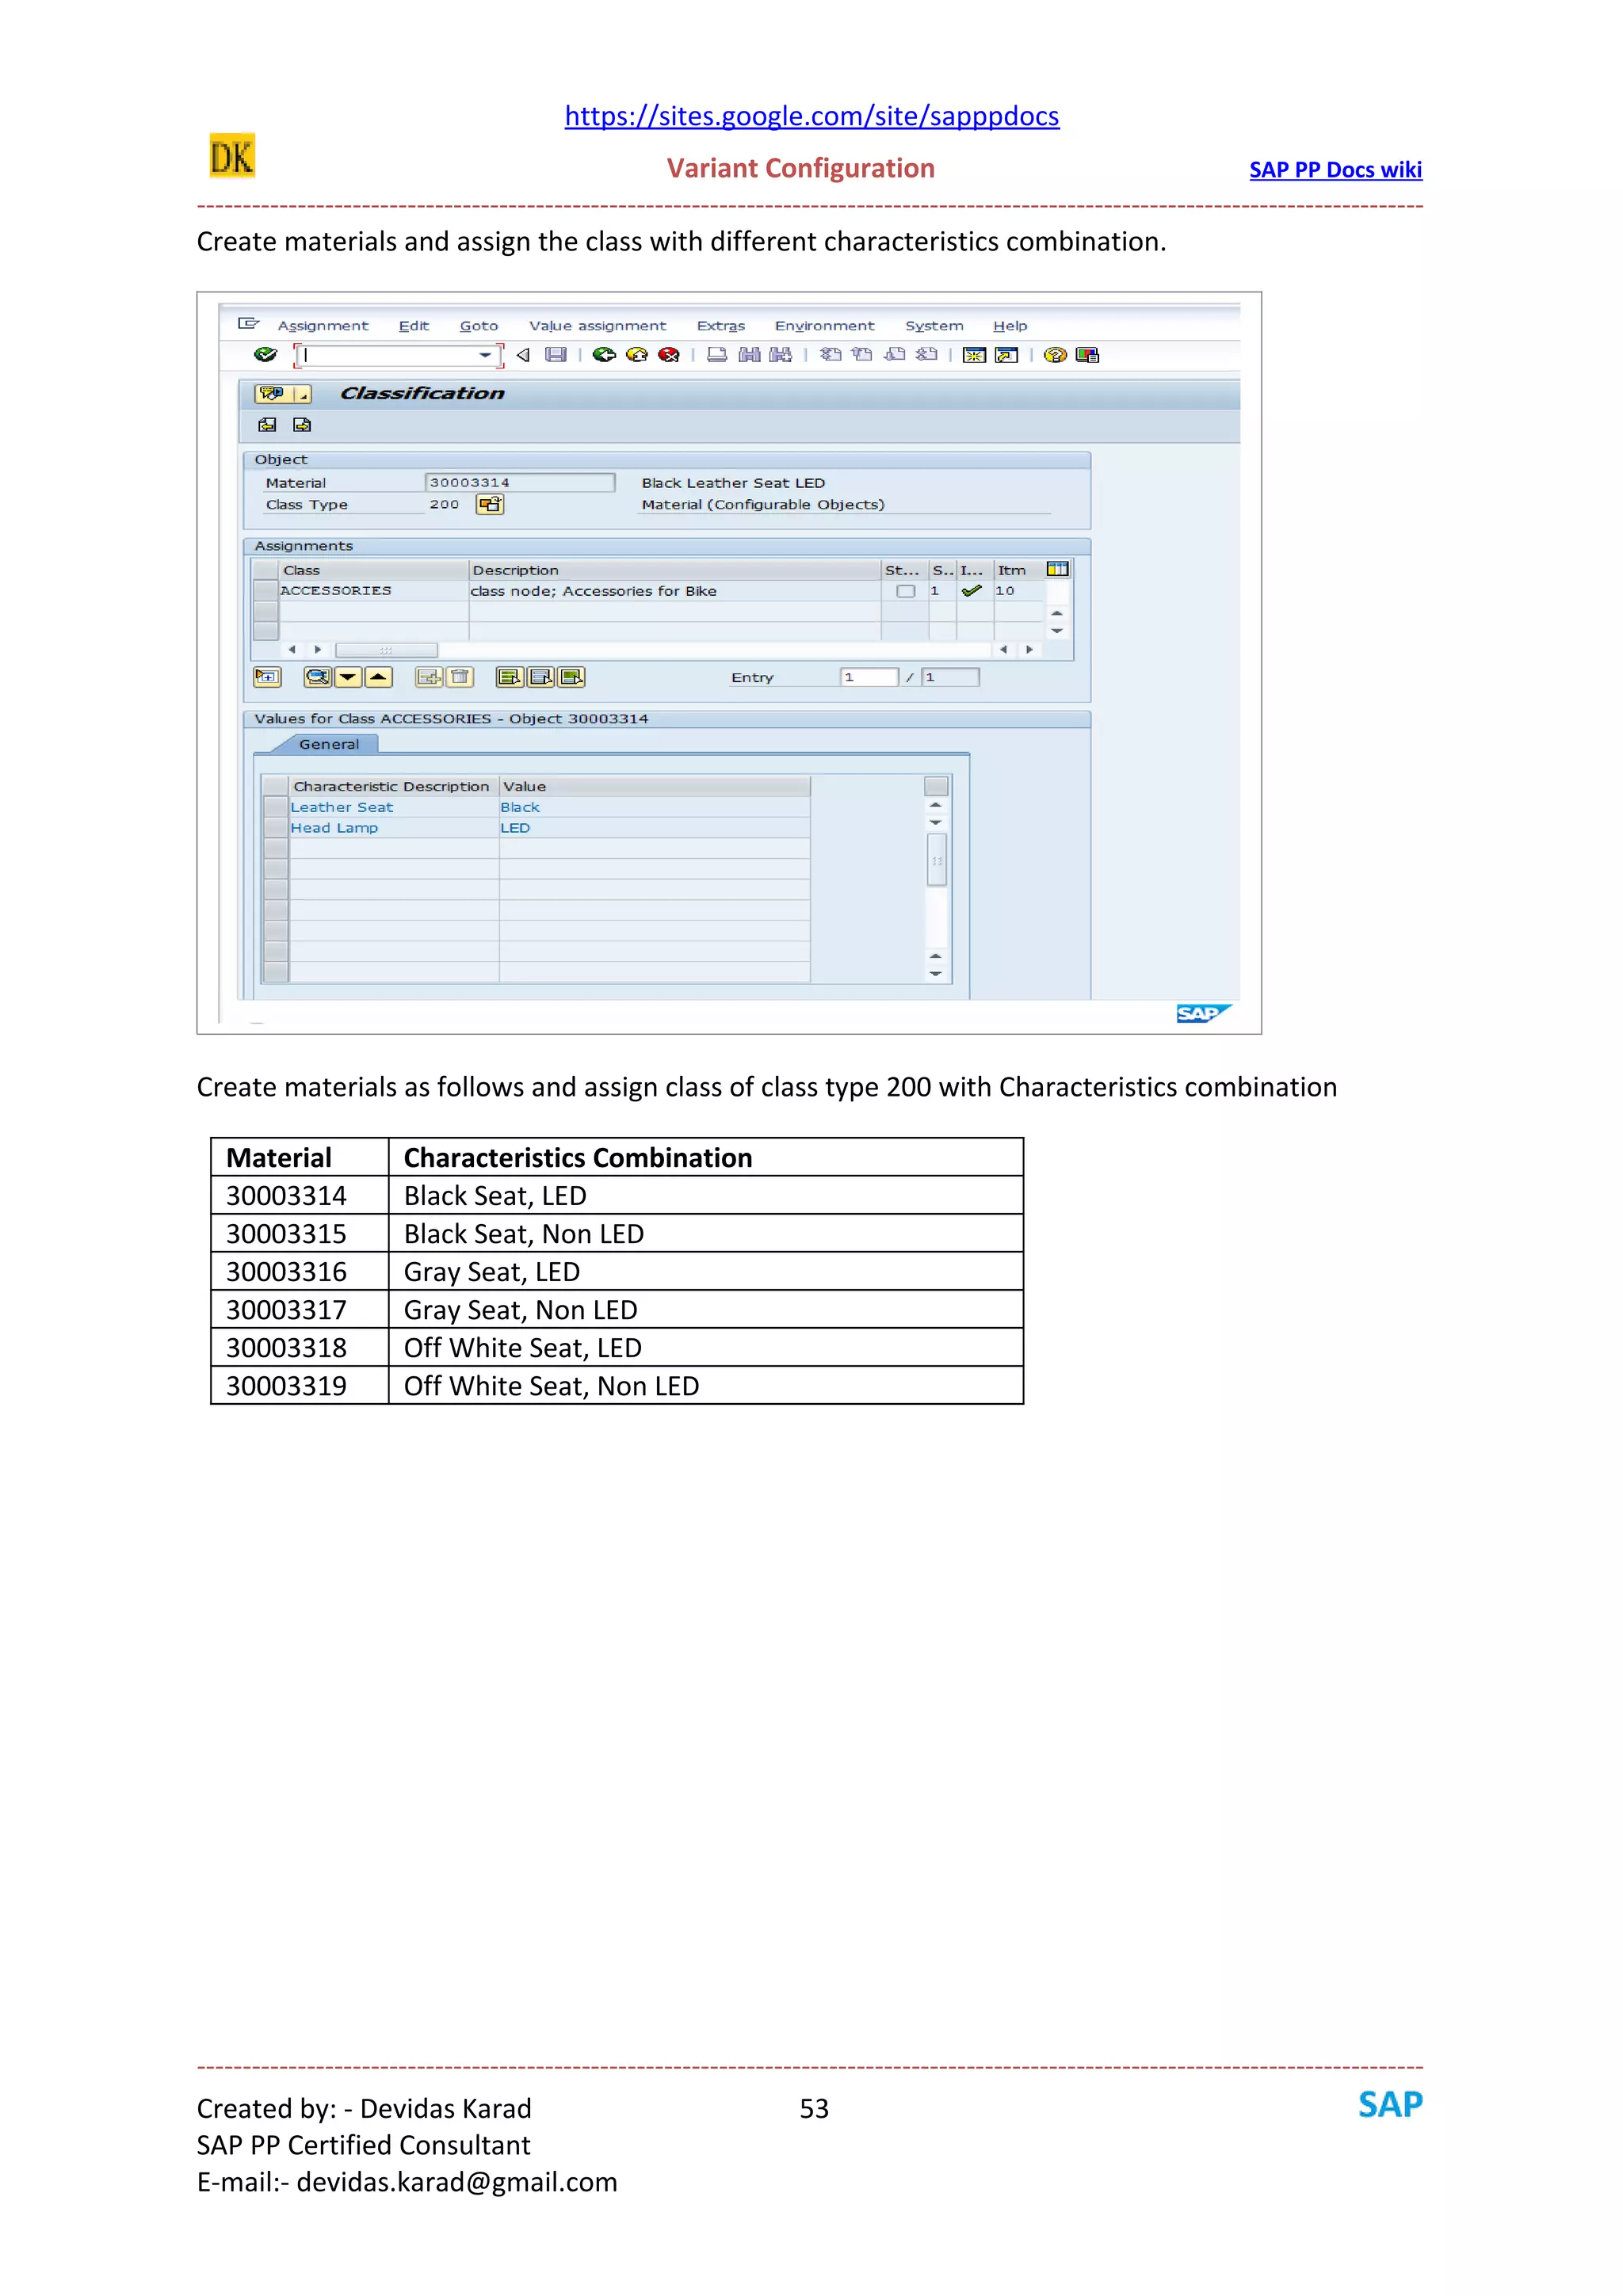Click Assignments table vertical scroll up arrow

point(1057,613)
